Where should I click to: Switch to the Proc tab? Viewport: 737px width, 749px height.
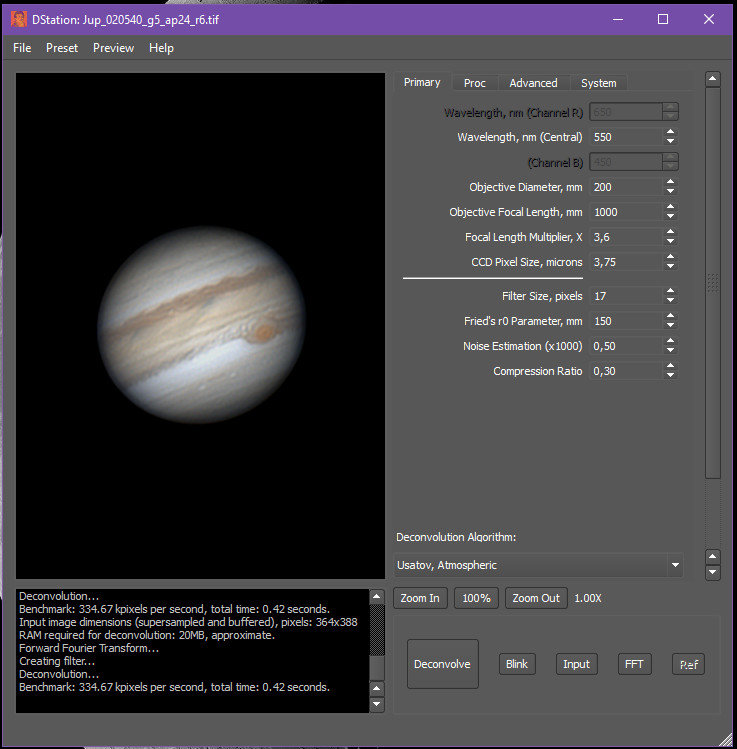474,83
